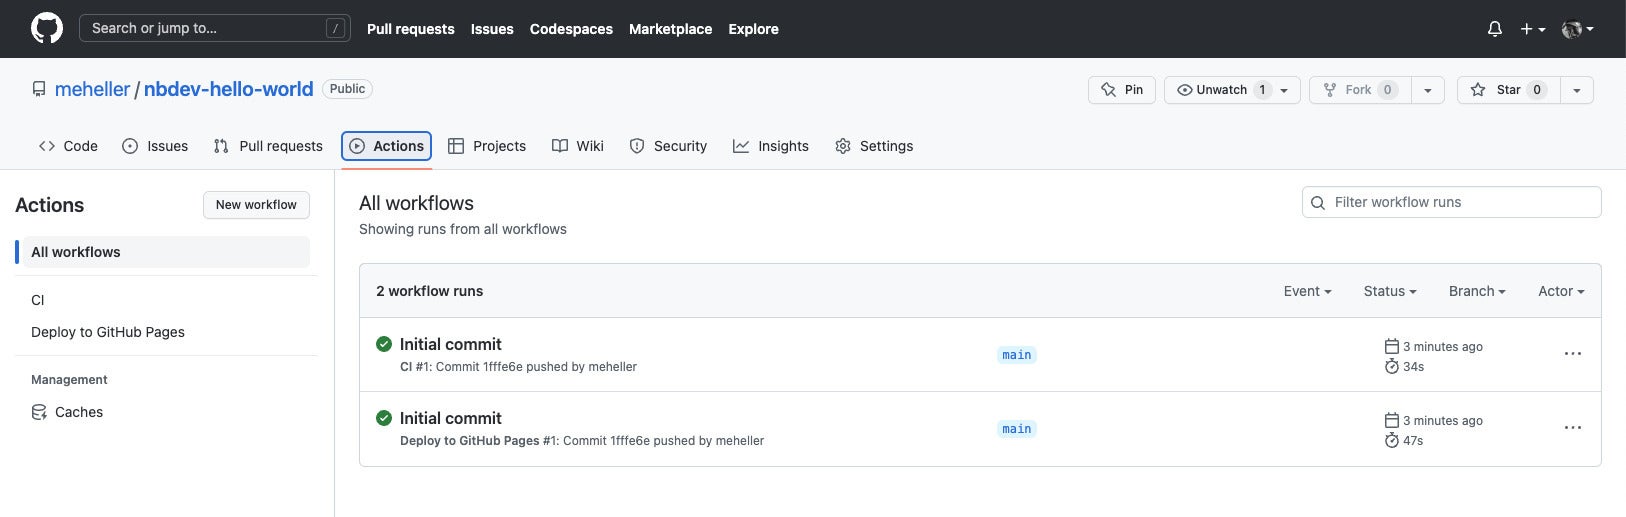The height and width of the screenshot is (517, 1626).
Task: Click the stopwatch icon beside 47s
Action: pos(1391,440)
